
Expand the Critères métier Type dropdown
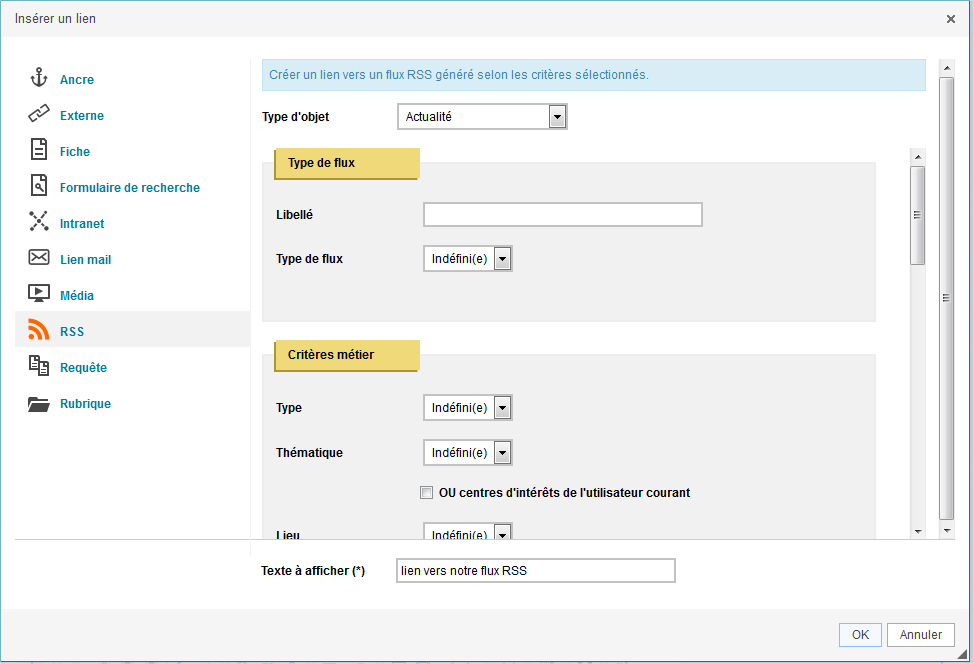(468, 408)
